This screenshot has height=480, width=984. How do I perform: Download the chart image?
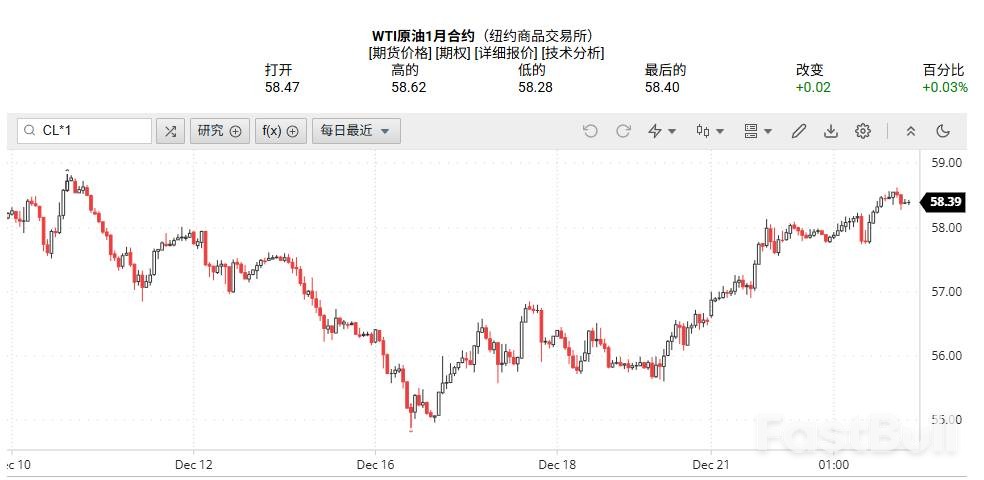click(830, 131)
